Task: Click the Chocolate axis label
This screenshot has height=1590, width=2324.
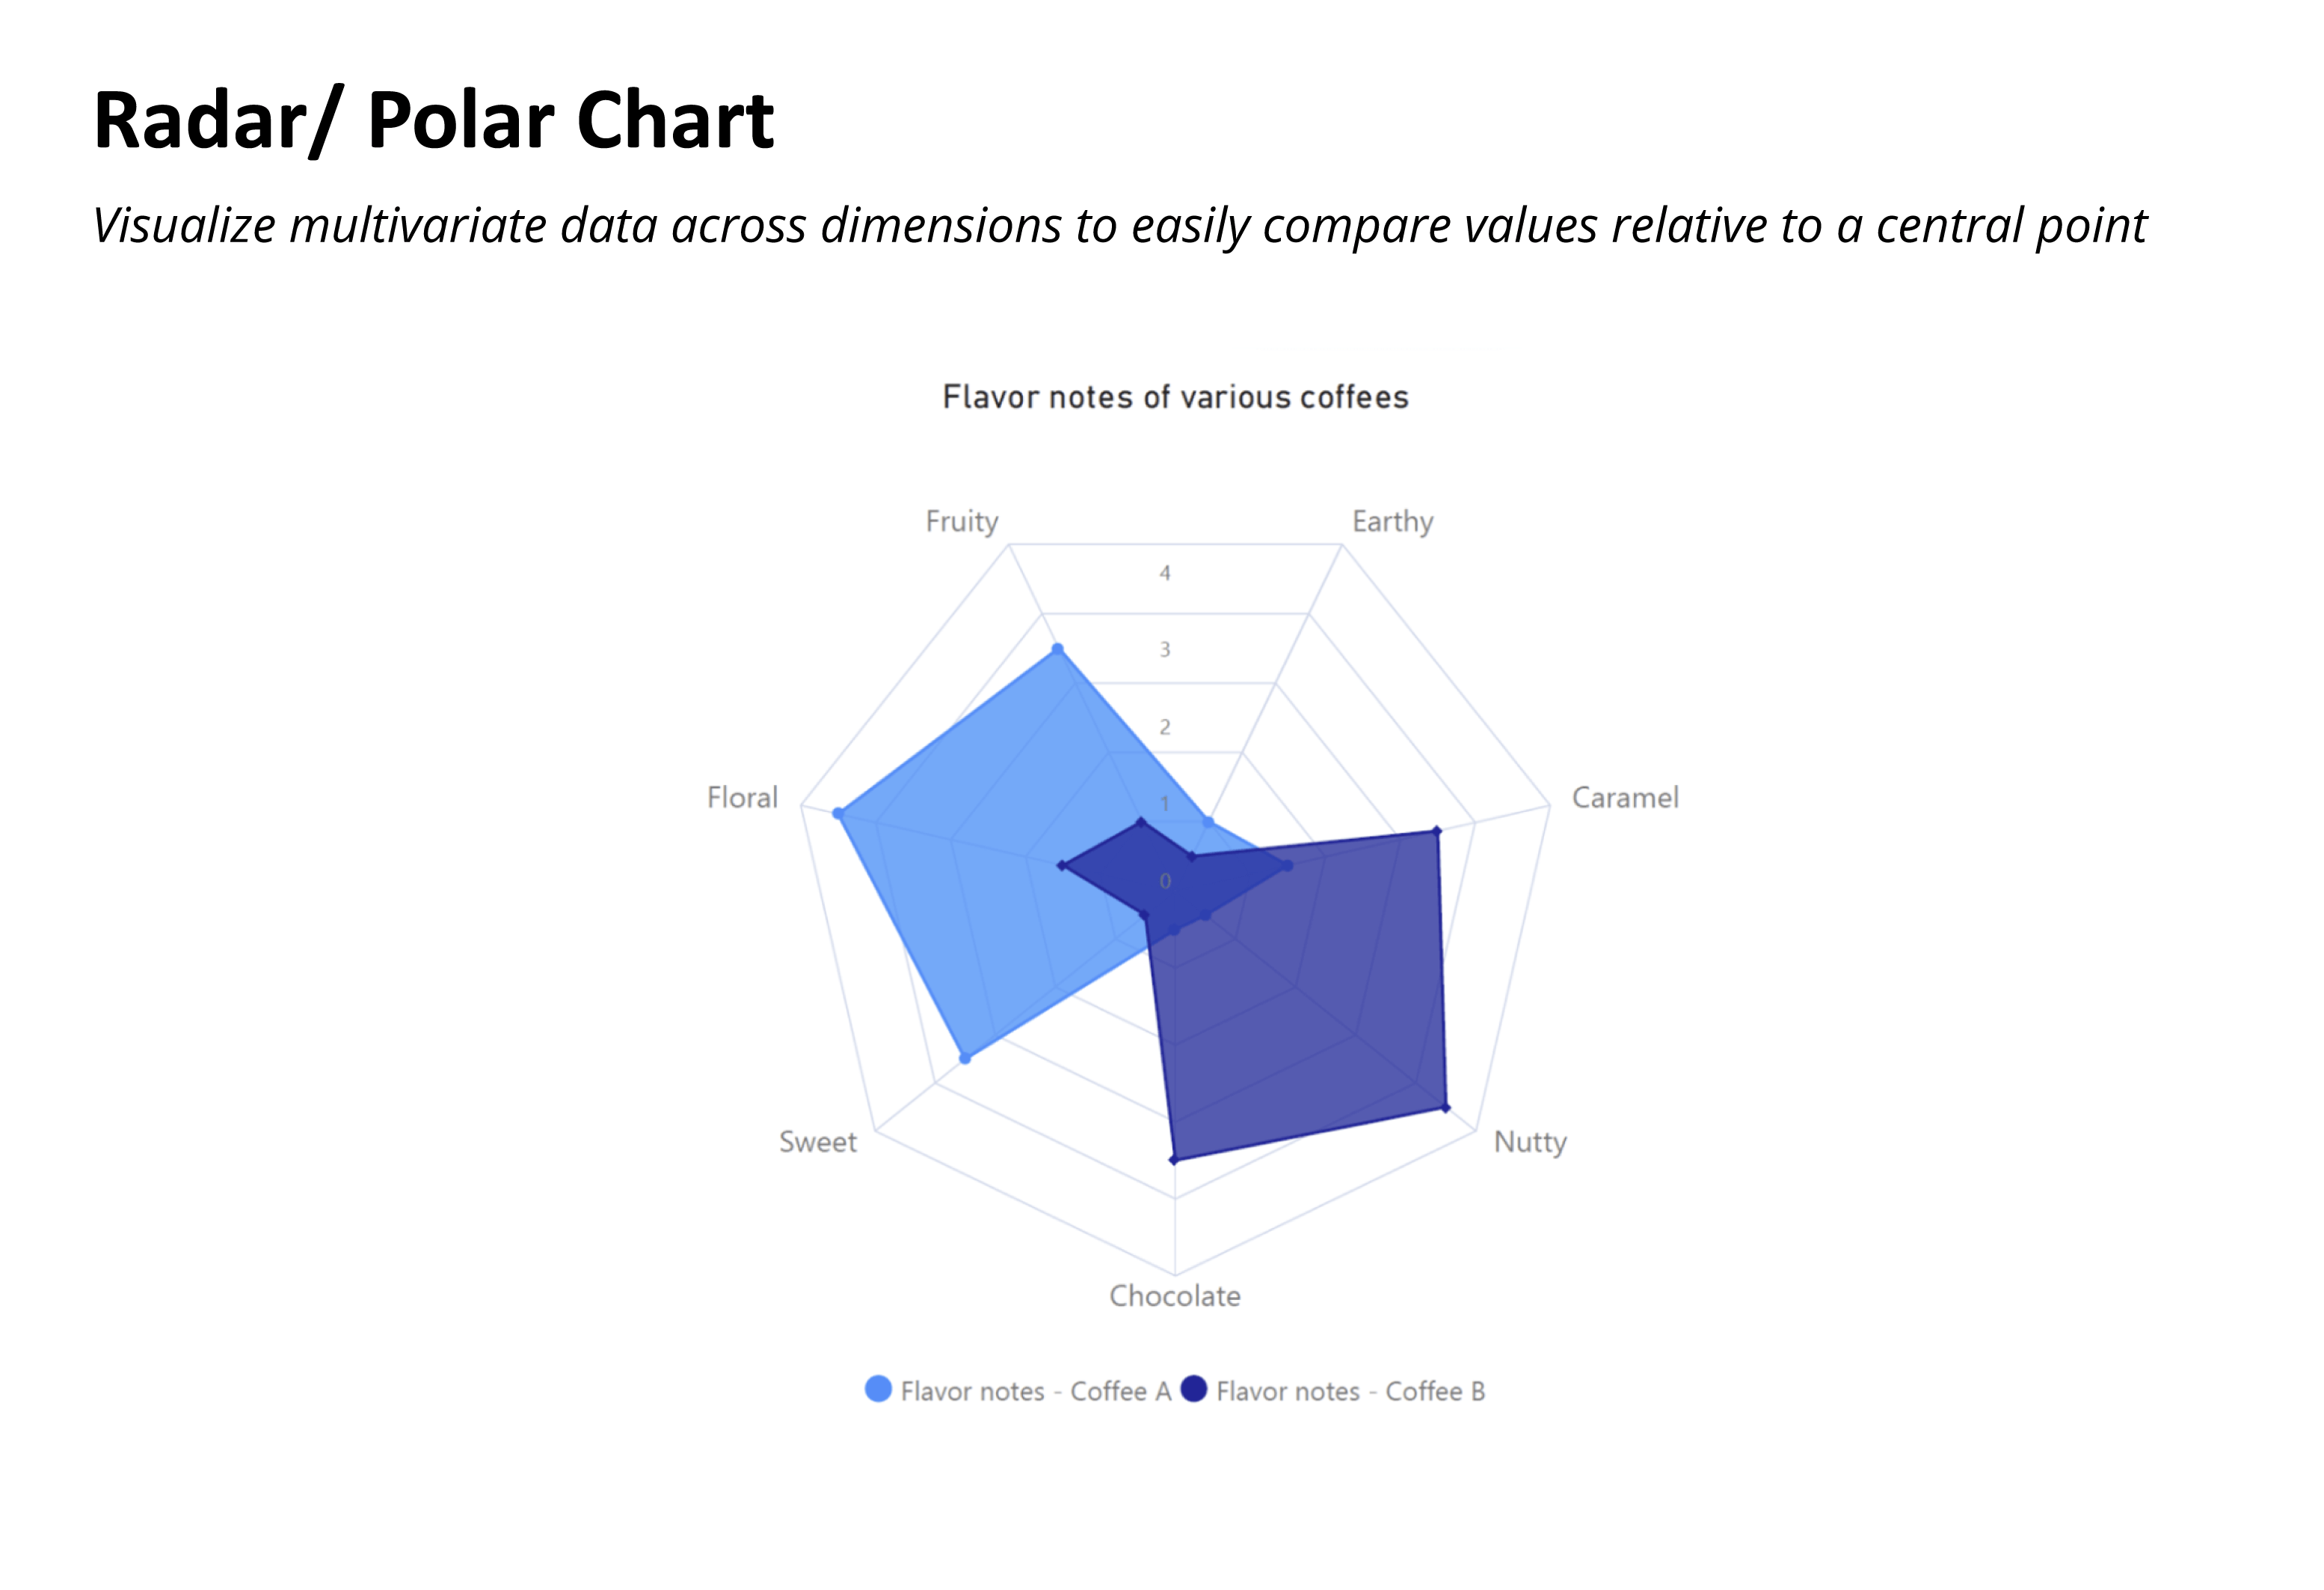Action: (1175, 1296)
